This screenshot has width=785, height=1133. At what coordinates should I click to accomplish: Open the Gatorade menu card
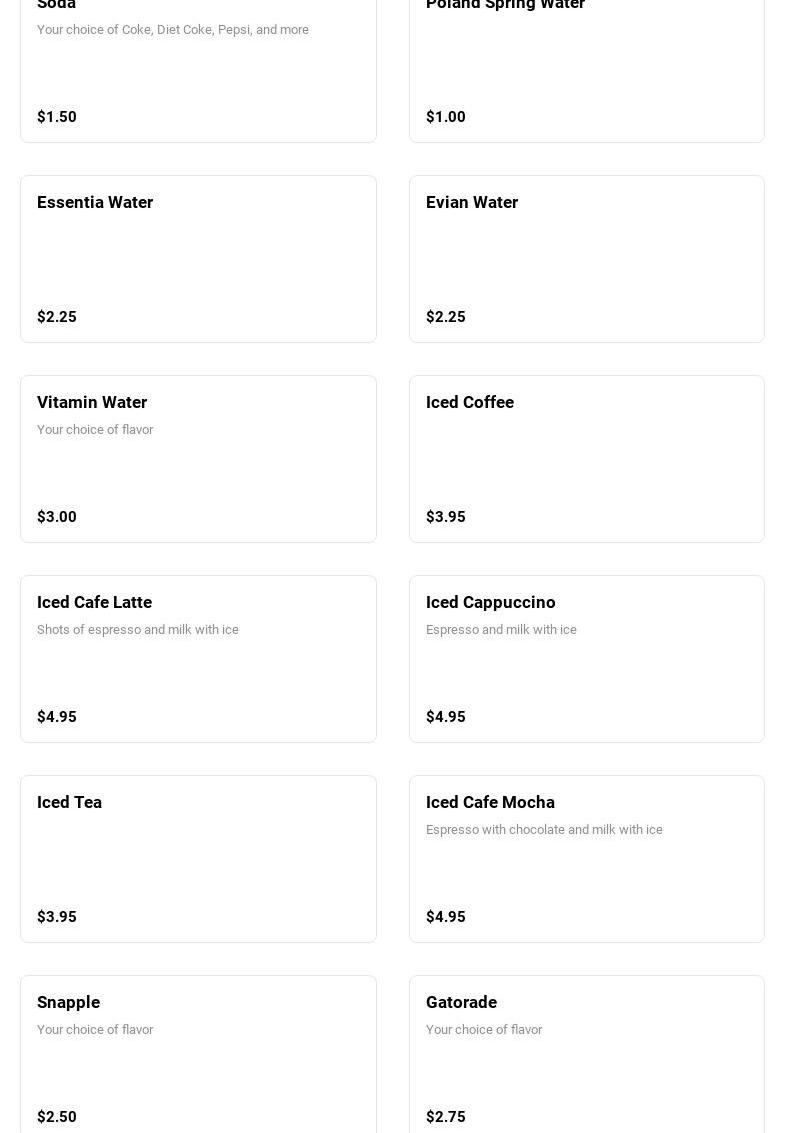point(586,1055)
